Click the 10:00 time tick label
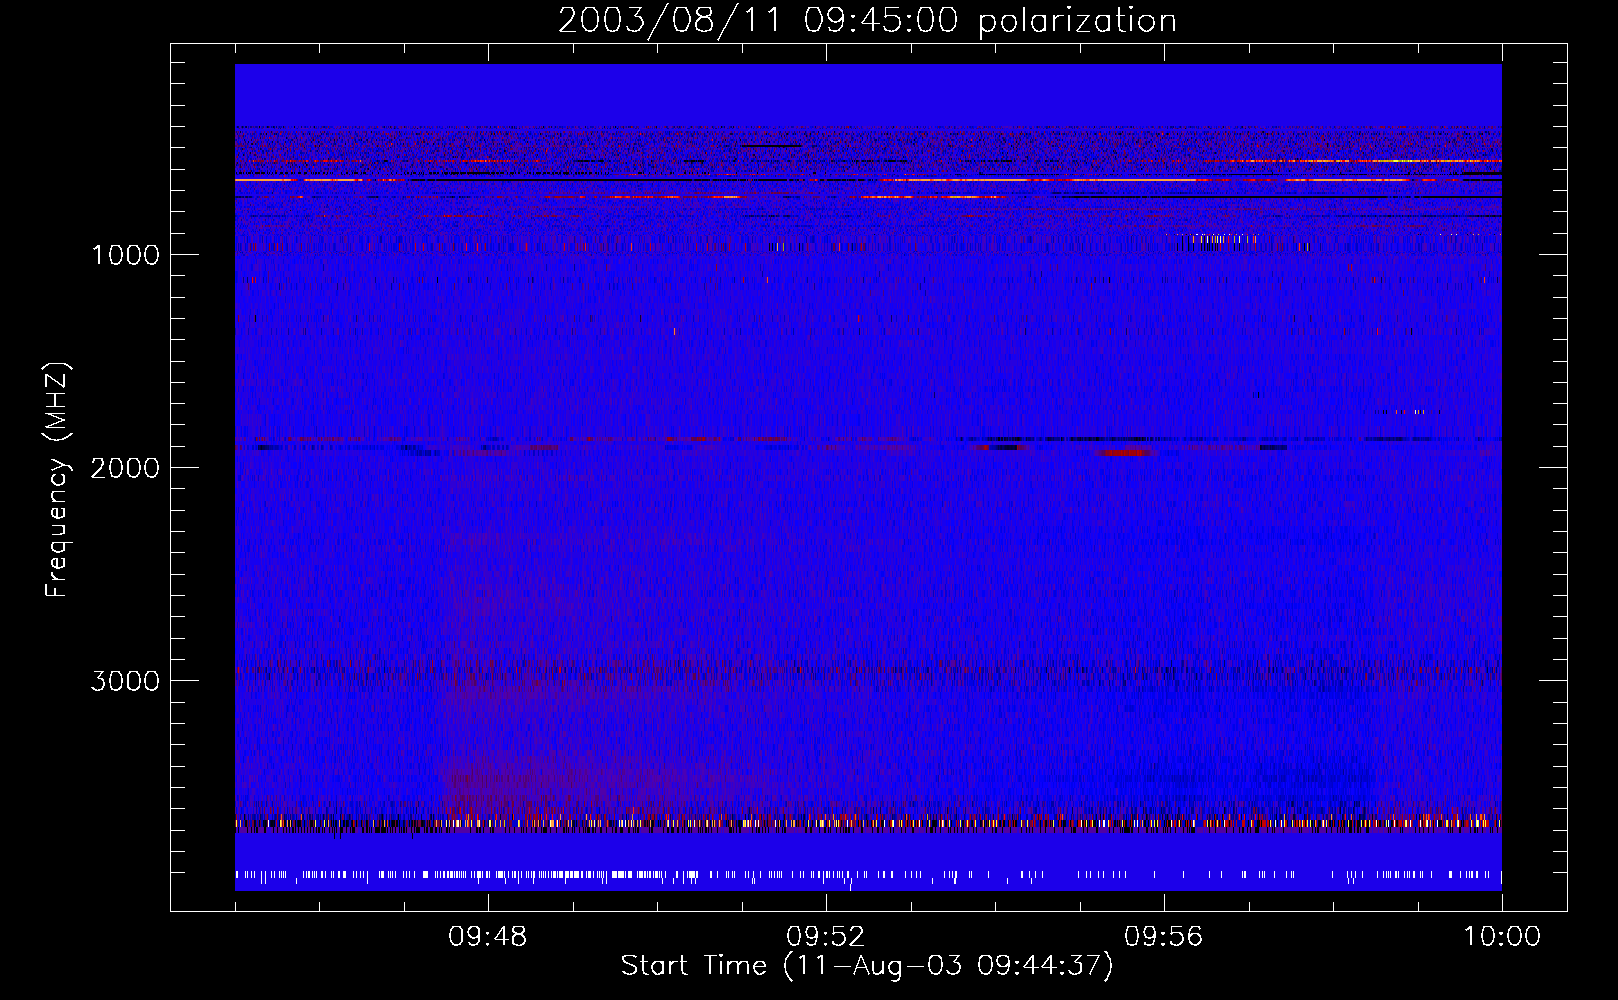This screenshot has height=1000, width=1618. (x=1502, y=937)
